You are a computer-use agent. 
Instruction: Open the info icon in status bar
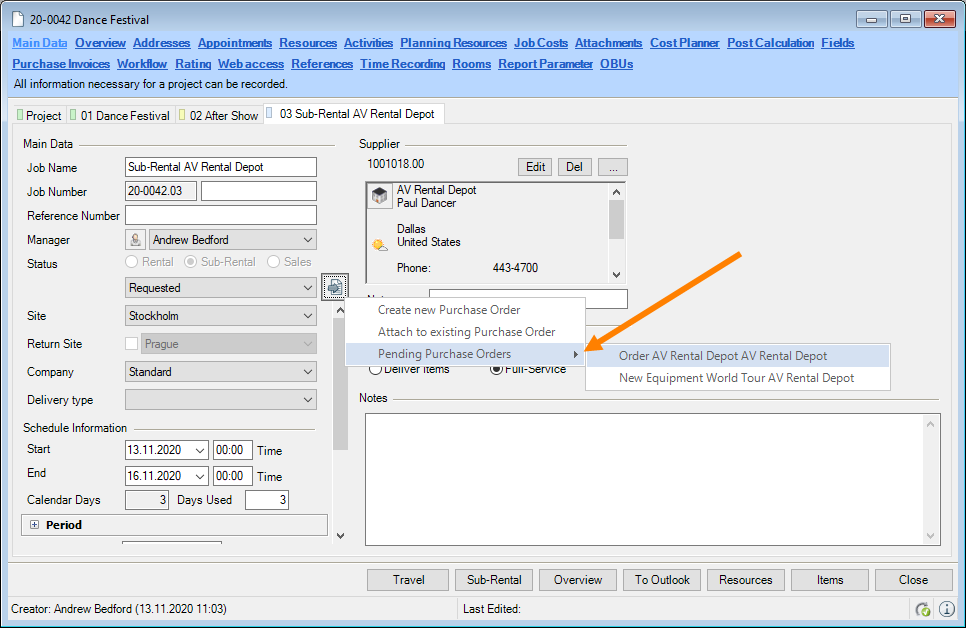[946, 609]
